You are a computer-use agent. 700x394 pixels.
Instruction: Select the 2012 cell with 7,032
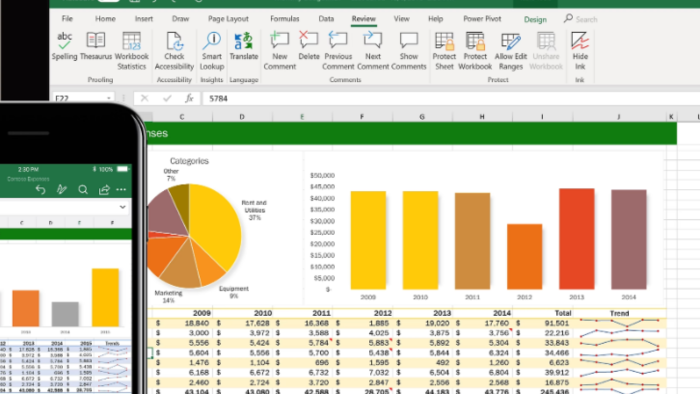[362, 372]
